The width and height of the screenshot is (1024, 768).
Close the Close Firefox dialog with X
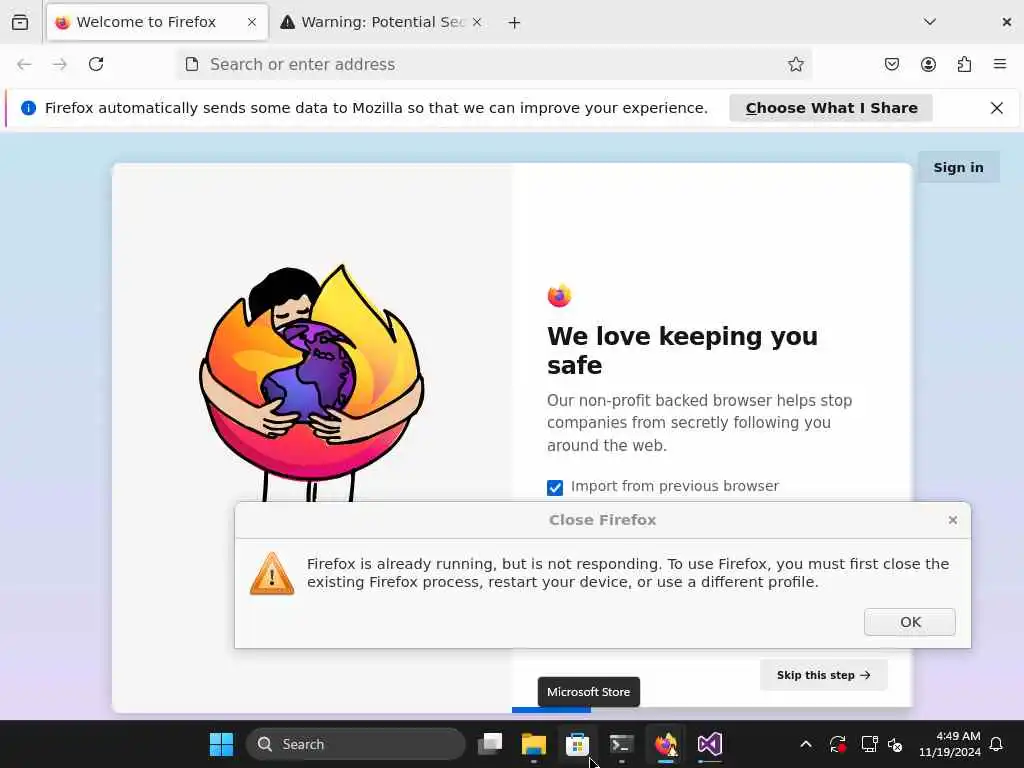coord(953,520)
